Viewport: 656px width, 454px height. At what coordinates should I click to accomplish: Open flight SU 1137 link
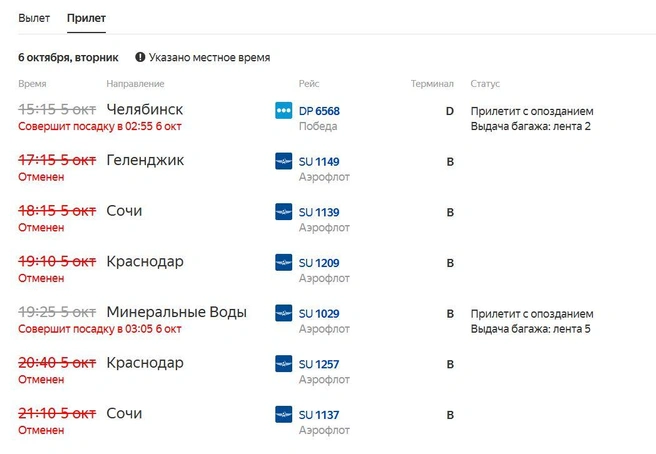pos(319,415)
